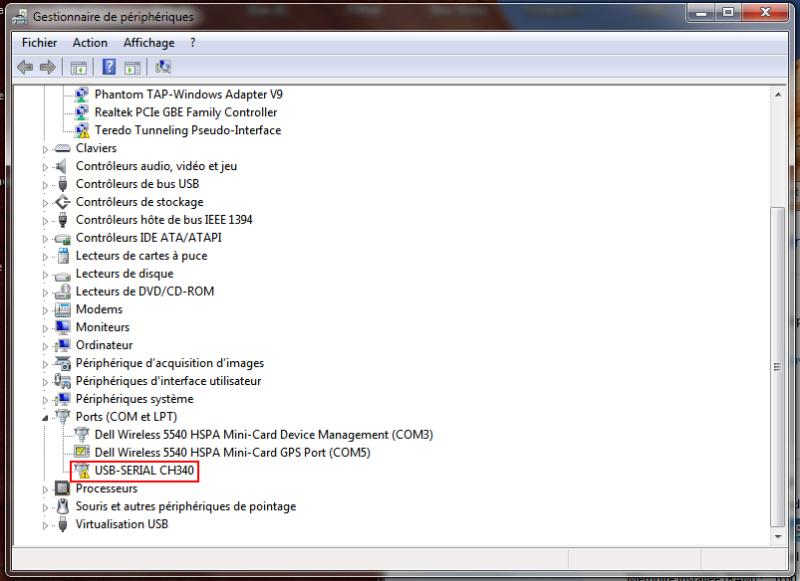Click the Teredo Tunneling Pseudo-Interface warning icon

coord(82,130)
